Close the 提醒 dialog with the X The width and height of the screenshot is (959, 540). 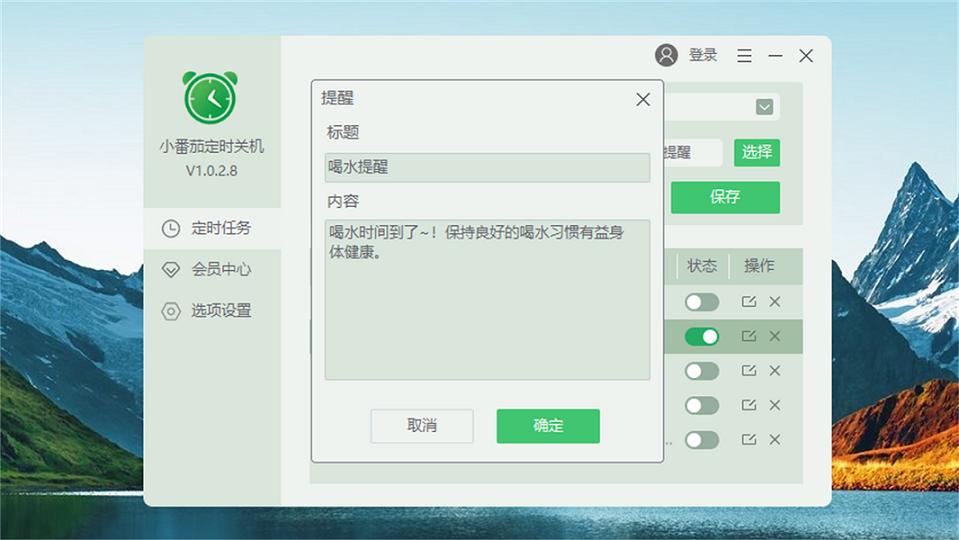pyautogui.click(x=643, y=99)
